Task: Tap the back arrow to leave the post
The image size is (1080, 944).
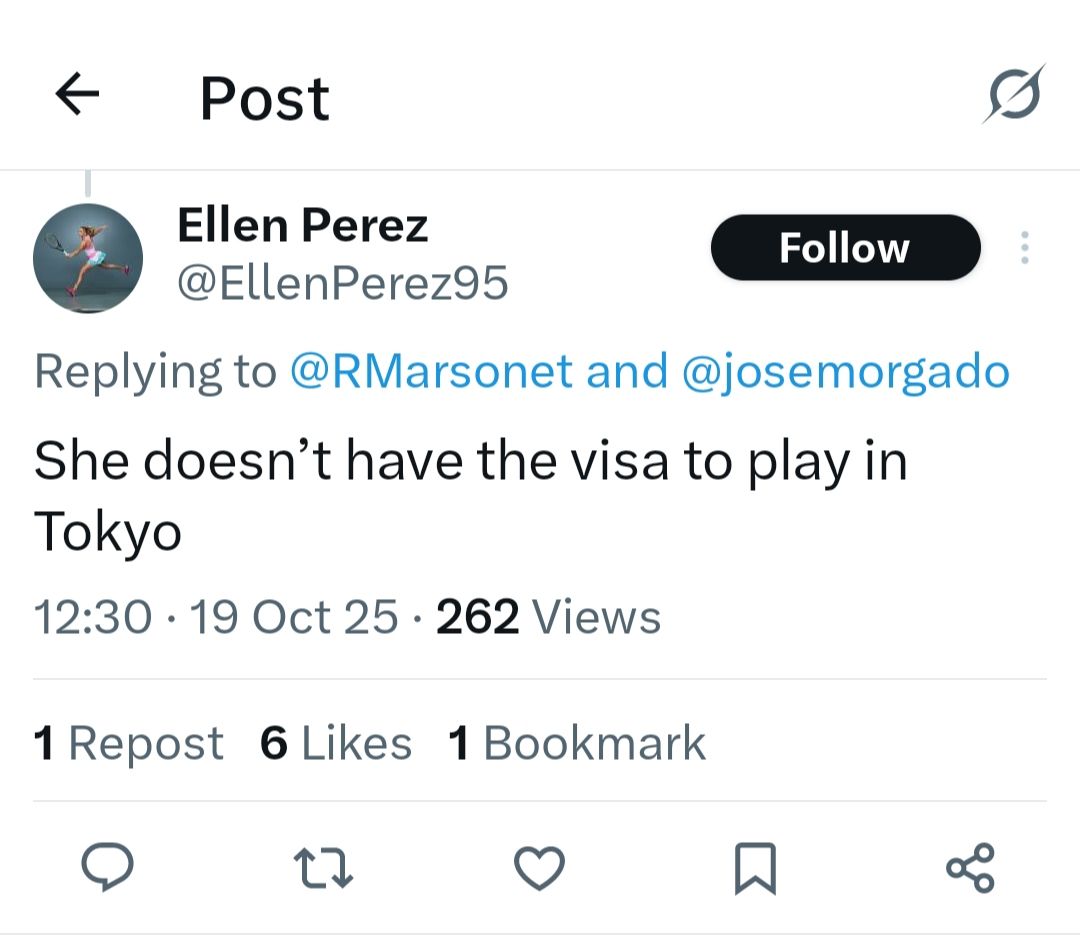Action: coord(78,95)
